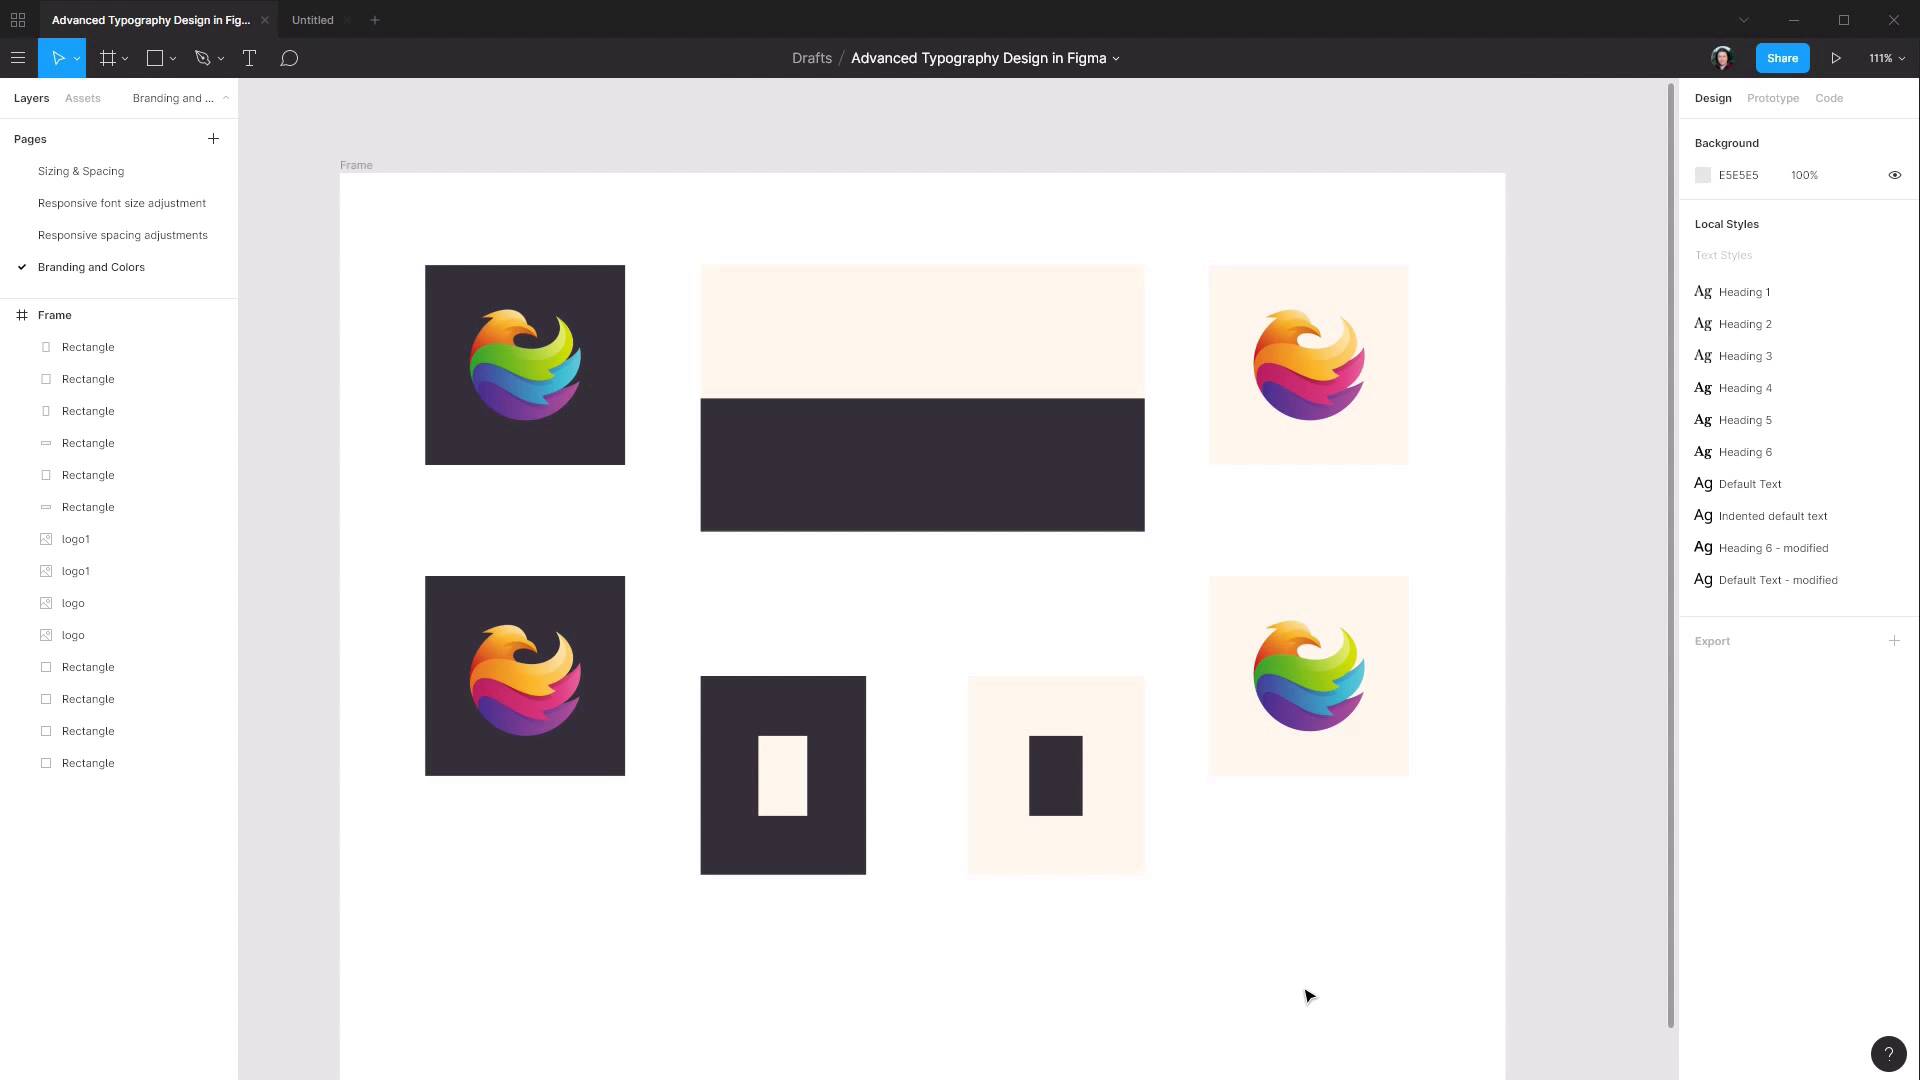The width and height of the screenshot is (1920, 1080).
Task: Select the Heading 3 text style
Action: pos(1746,355)
